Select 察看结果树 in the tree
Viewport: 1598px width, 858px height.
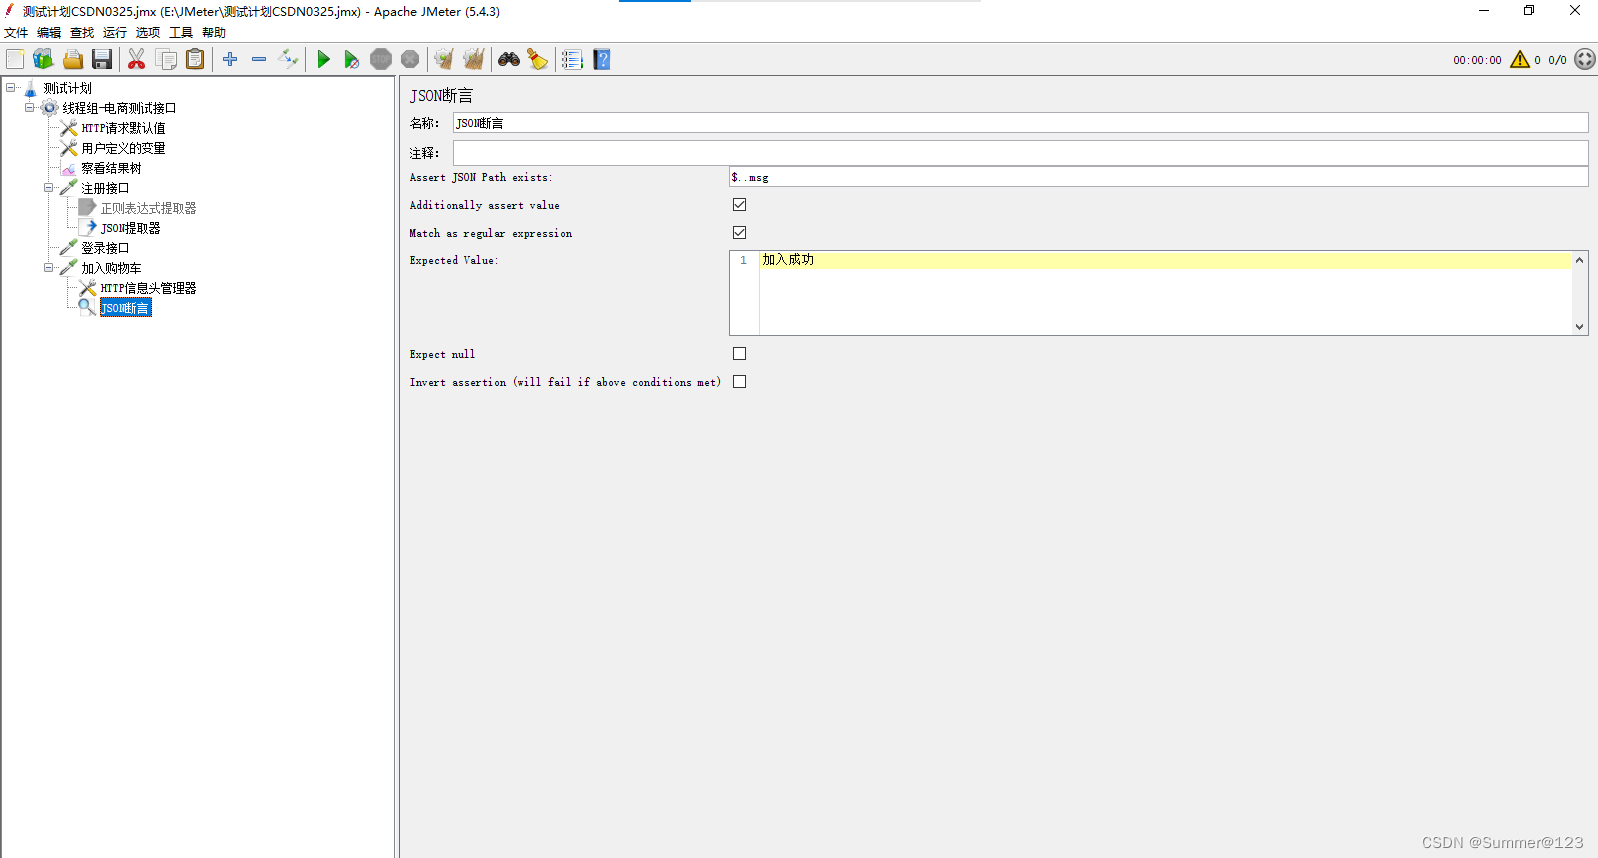tap(111, 168)
